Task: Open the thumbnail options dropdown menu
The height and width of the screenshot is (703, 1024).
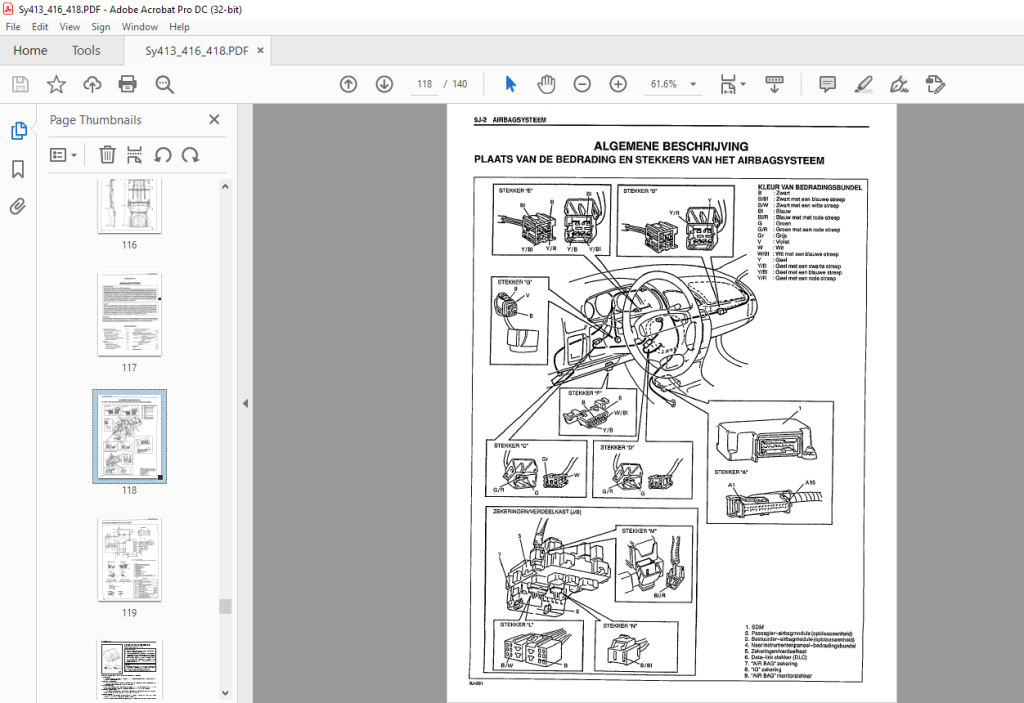Action: 63,155
